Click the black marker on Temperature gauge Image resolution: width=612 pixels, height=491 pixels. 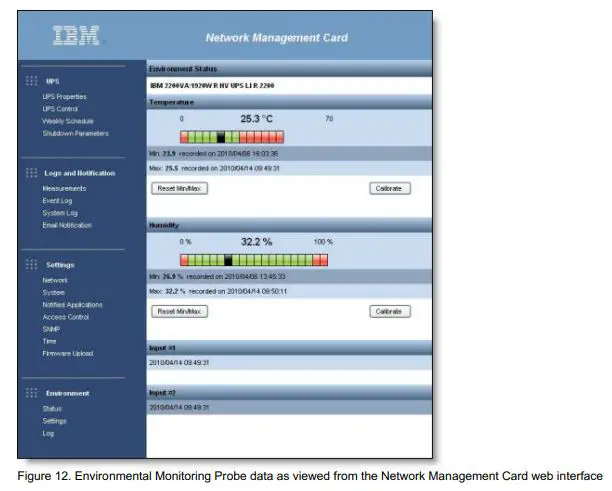221,137
